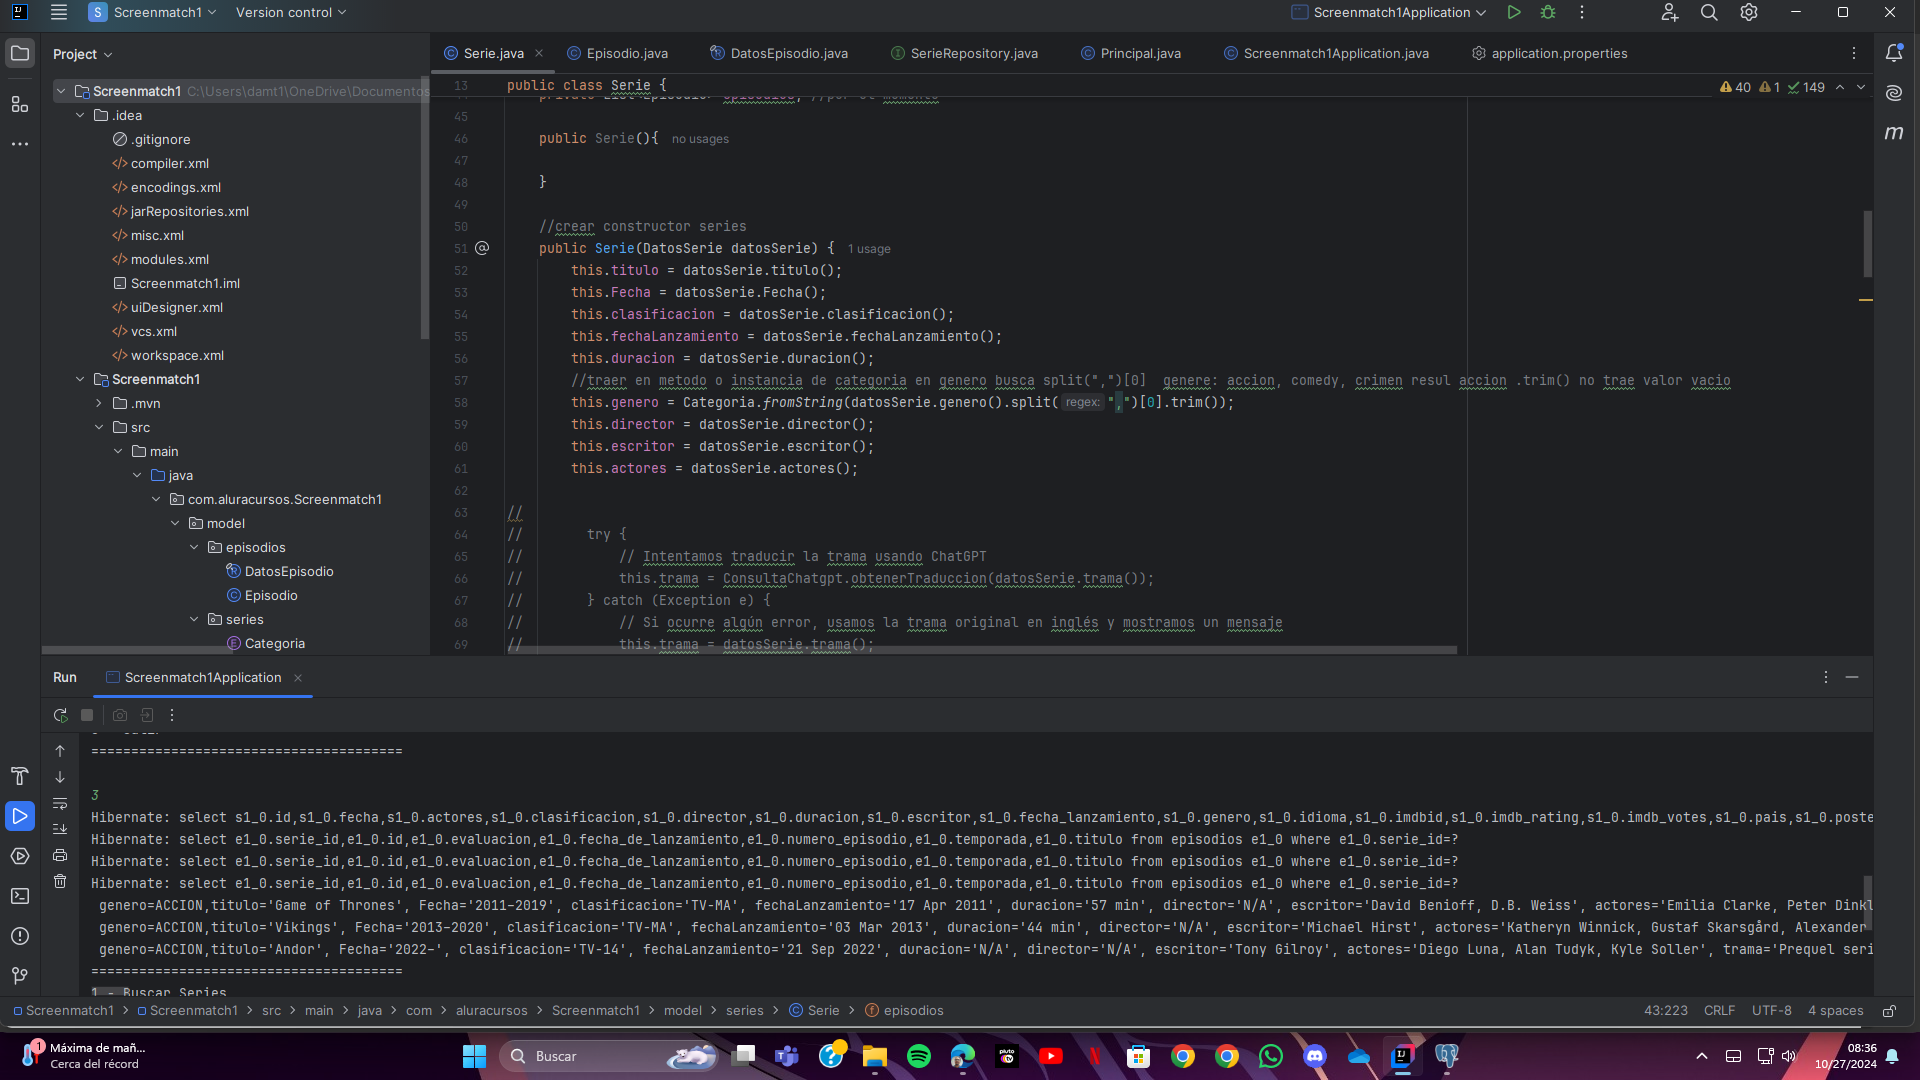Open the run configuration dropdown
Screen dimensions: 1920x1080
1389,12
